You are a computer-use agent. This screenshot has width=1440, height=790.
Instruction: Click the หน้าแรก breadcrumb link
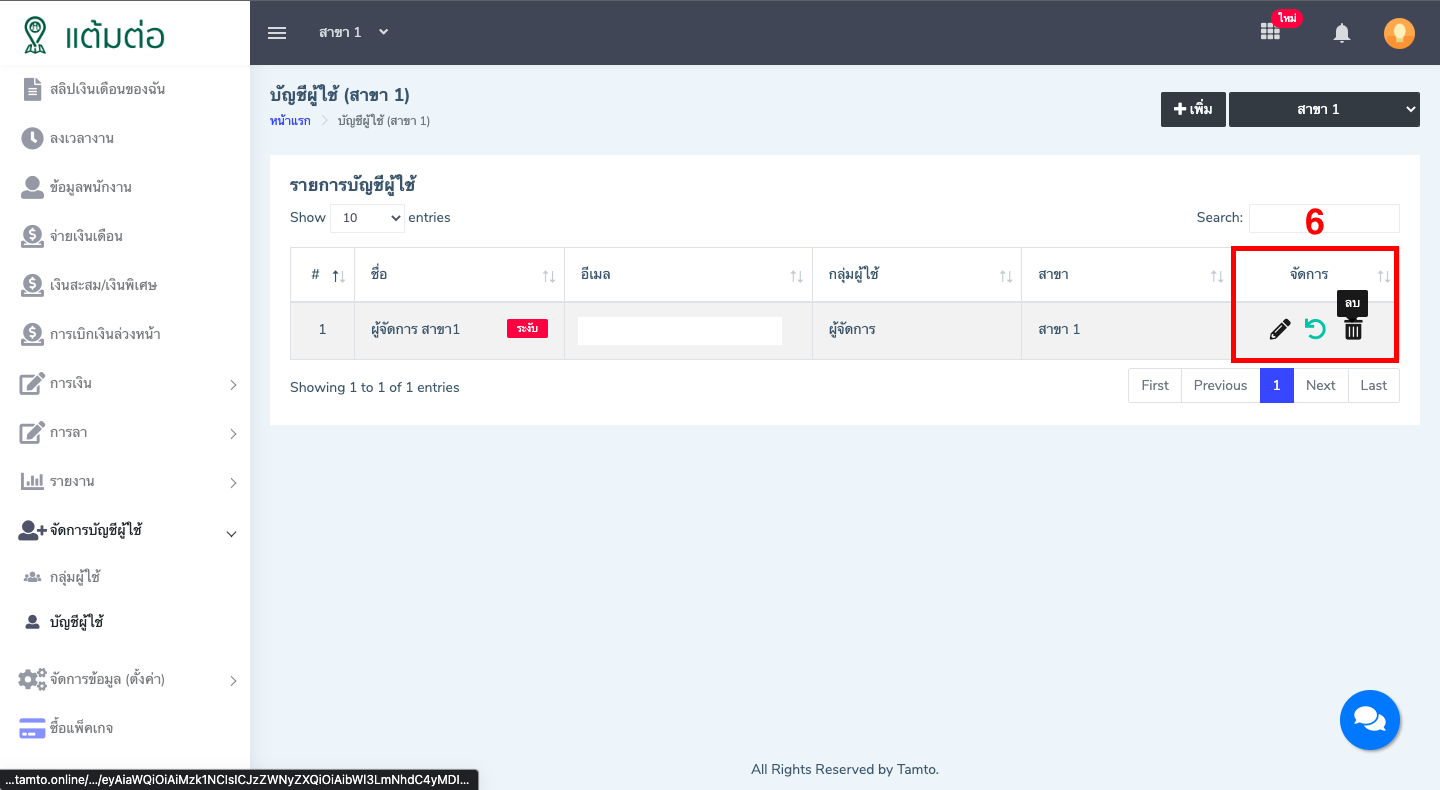pos(290,121)
